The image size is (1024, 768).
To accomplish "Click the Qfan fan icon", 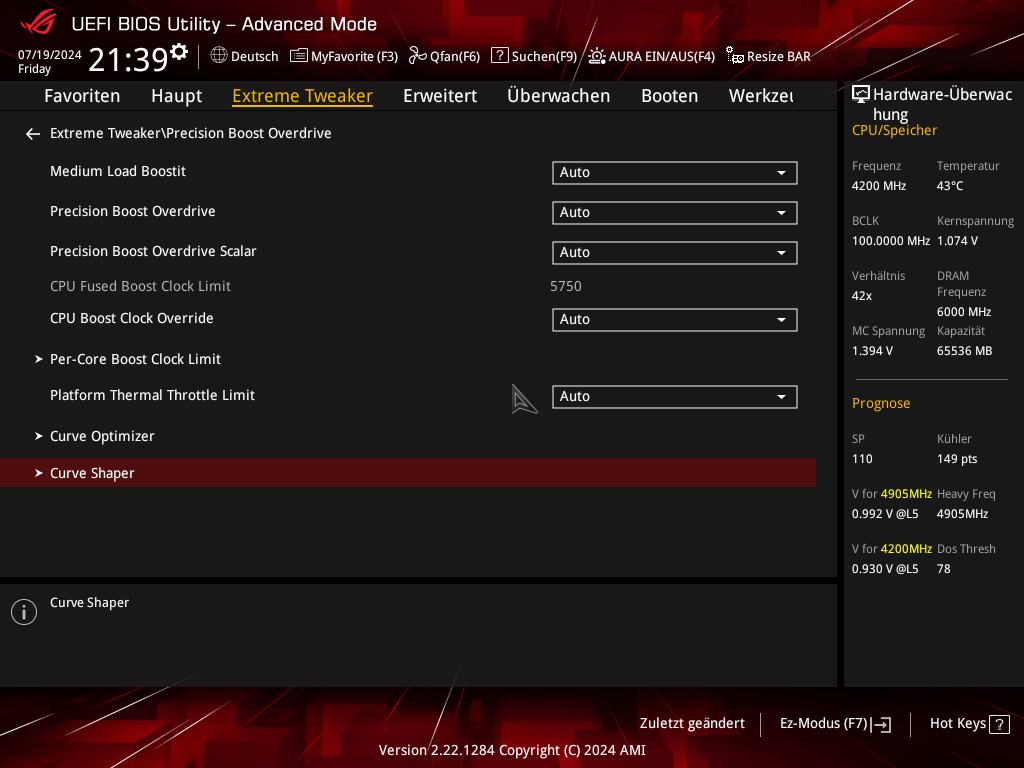I will (x=417, y=56).
